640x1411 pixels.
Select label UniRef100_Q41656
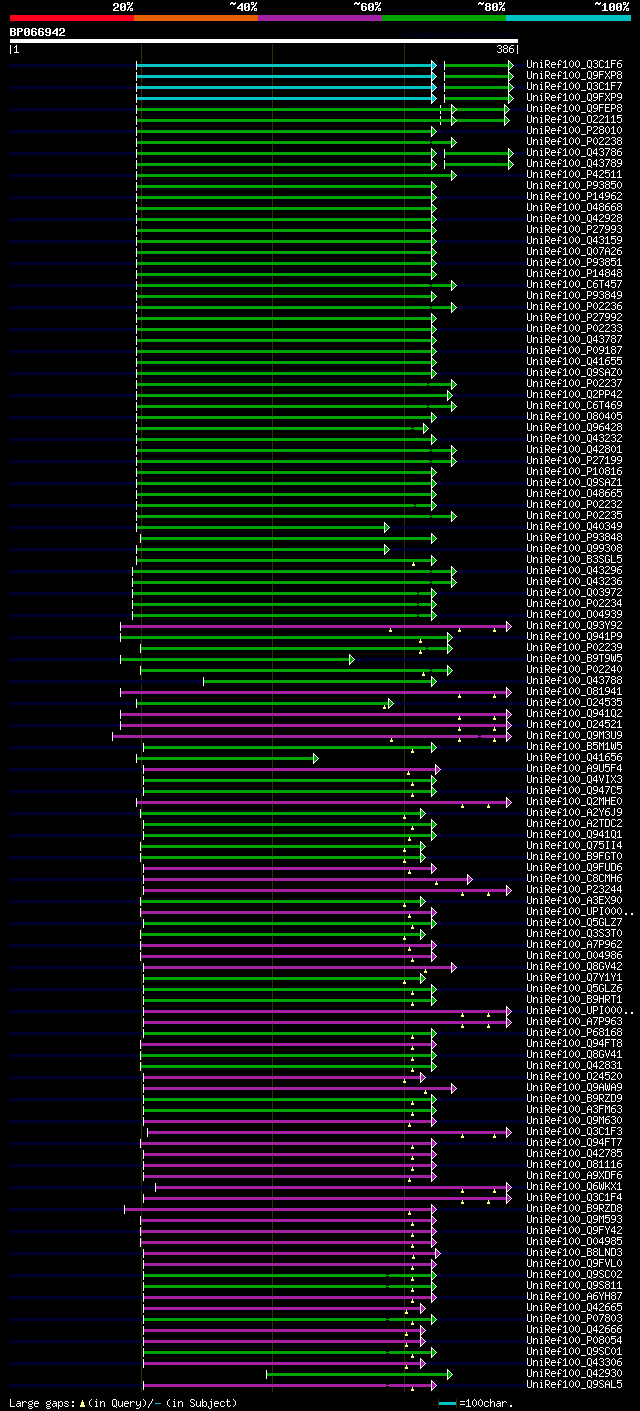coord(574,758)
